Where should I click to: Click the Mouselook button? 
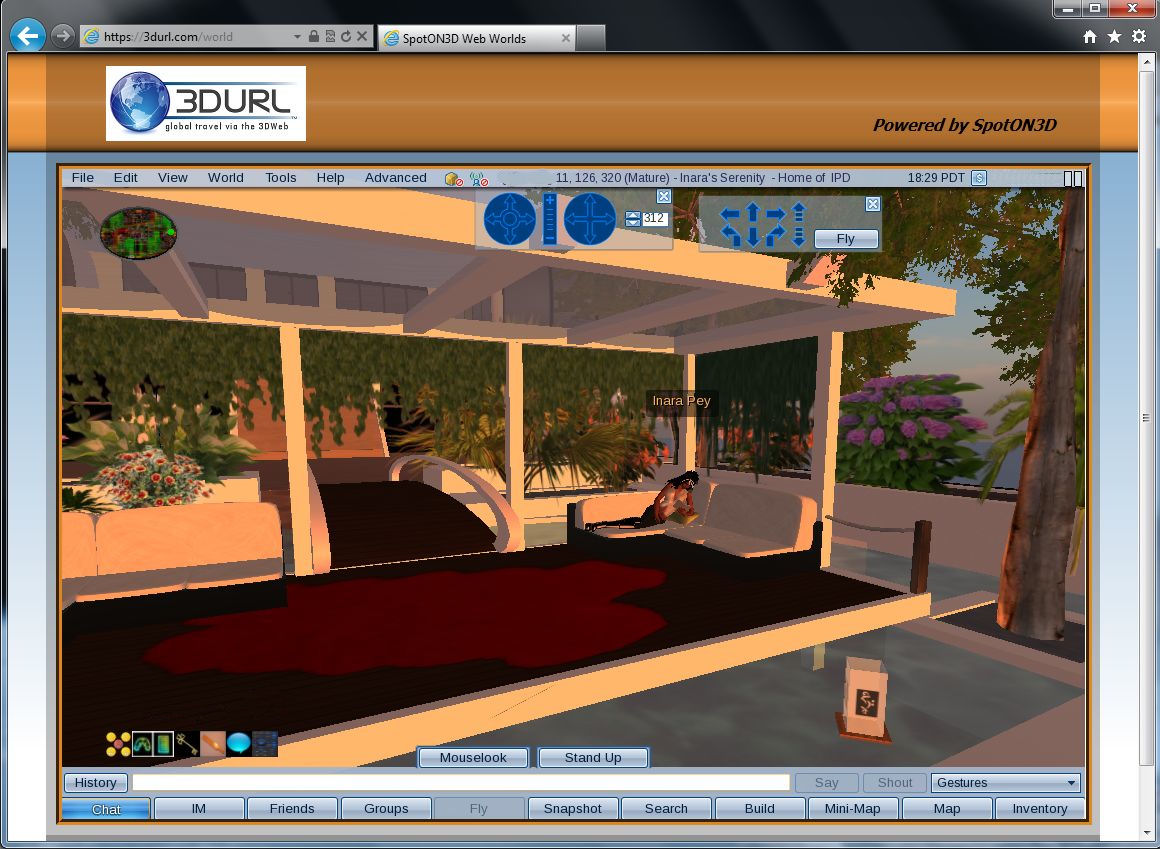[x=473, y=758]
